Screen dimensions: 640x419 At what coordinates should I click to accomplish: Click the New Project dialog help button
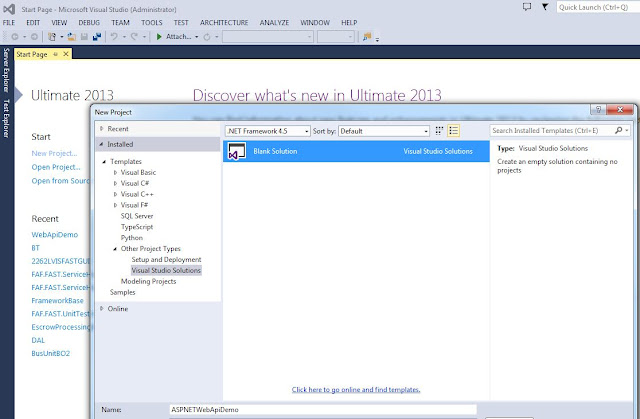(x=598, y=109)
